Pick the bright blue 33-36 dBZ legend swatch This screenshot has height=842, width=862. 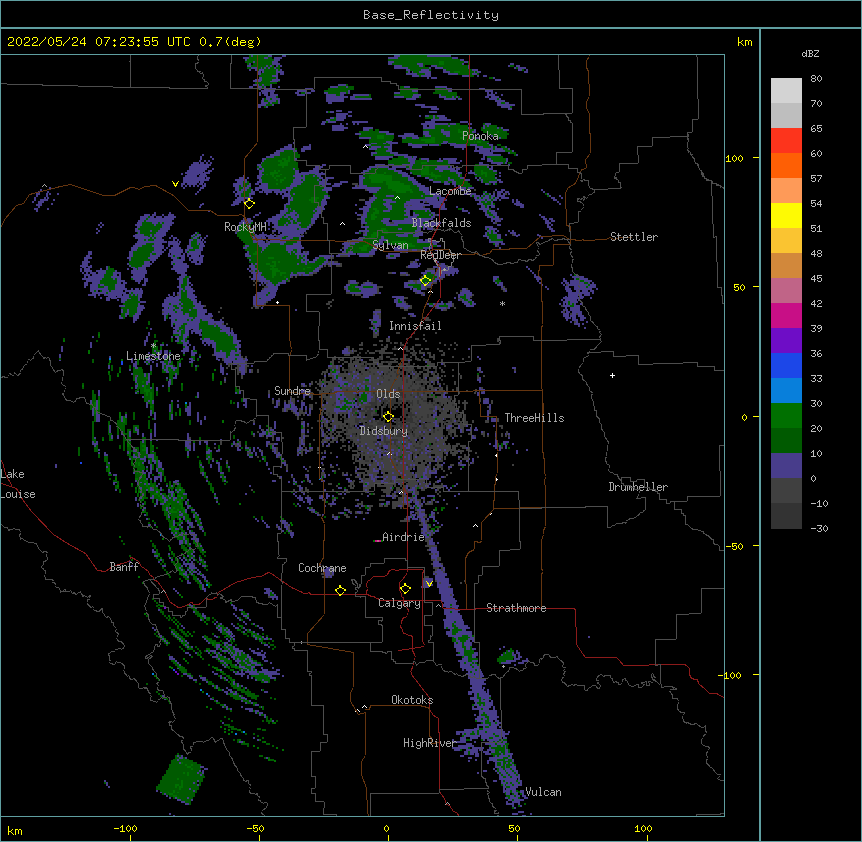click(x=786, y=365)
